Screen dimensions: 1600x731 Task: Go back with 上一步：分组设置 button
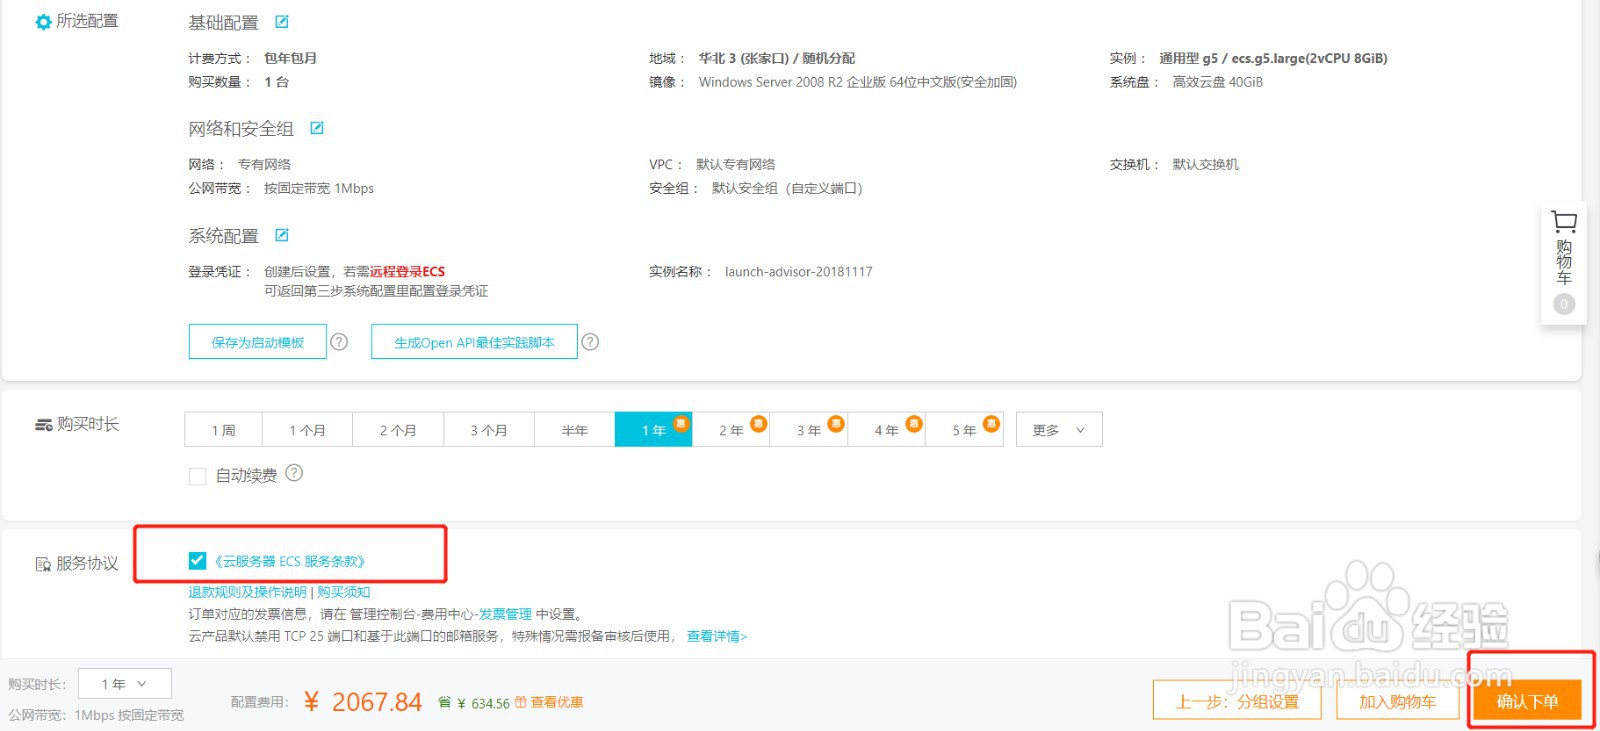(1237, 701)
